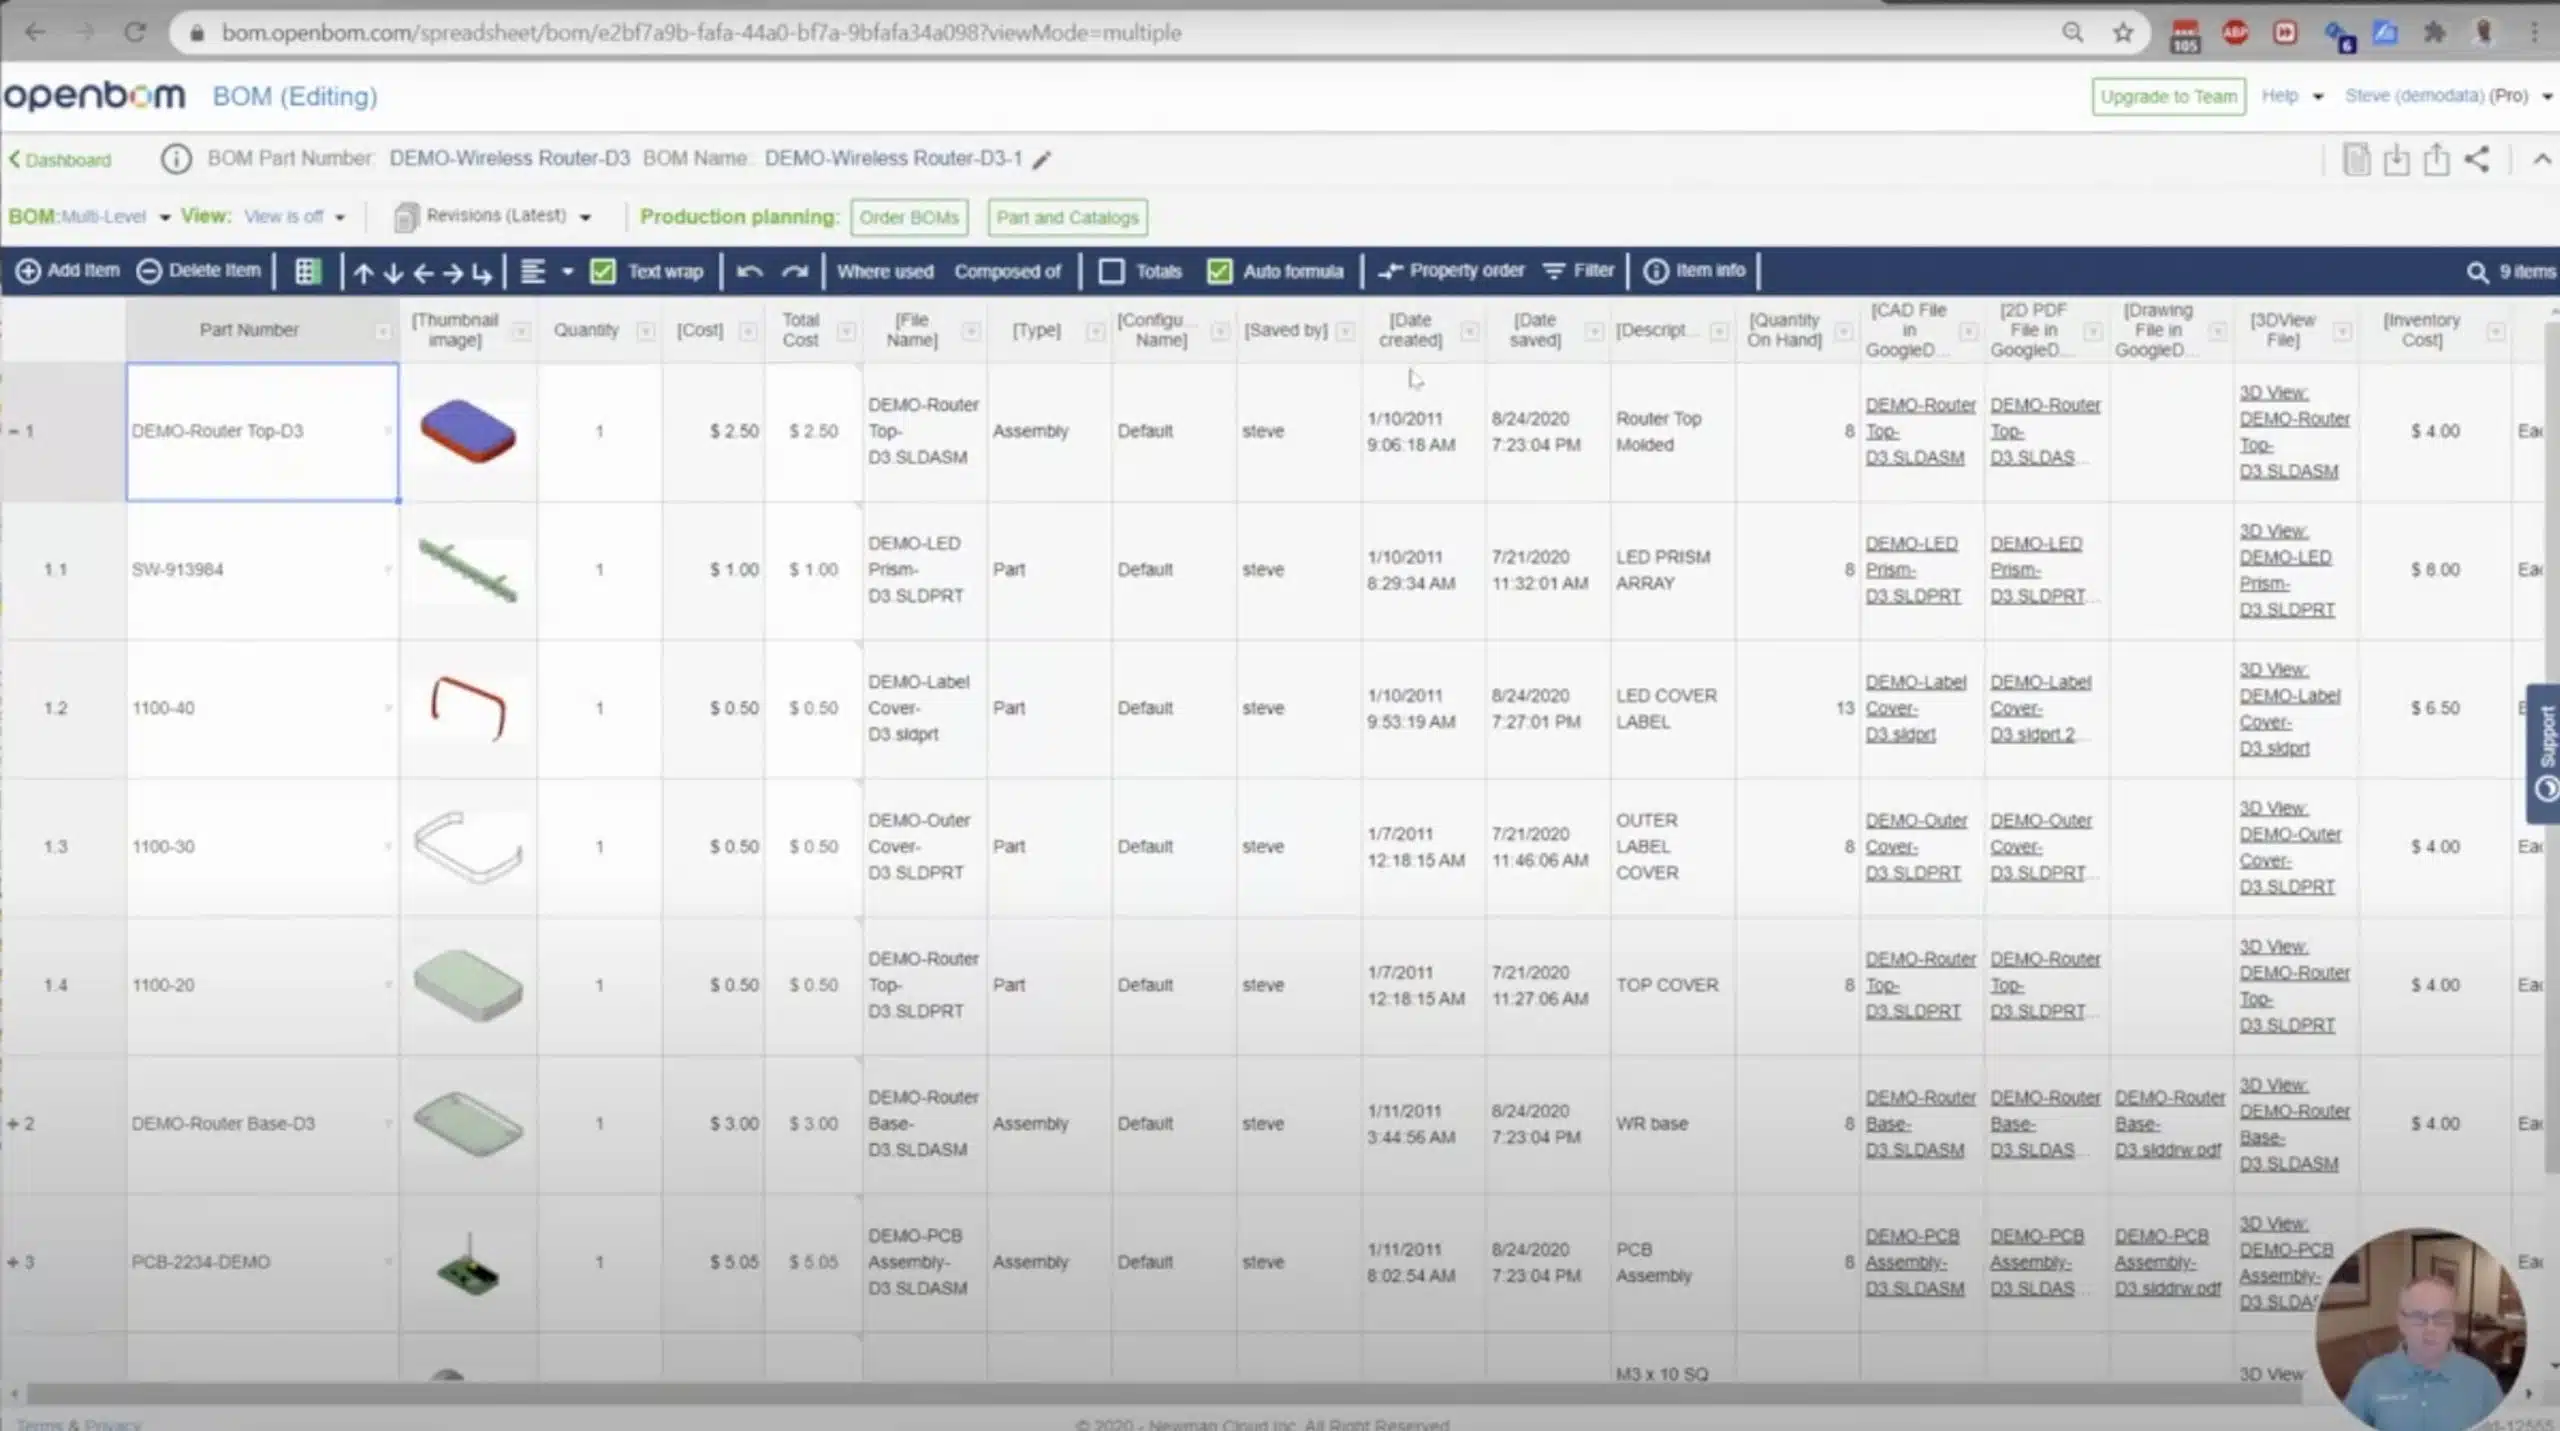The height and width of the screenshot is (1431, 2560).
Task: Open the Filter tool
Action: [1579, 270]
